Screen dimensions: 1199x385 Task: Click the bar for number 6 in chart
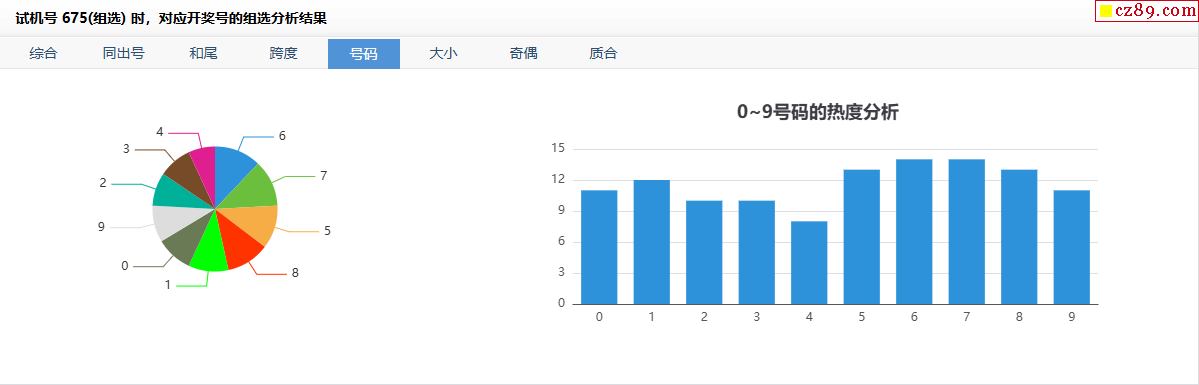[914, 232]
